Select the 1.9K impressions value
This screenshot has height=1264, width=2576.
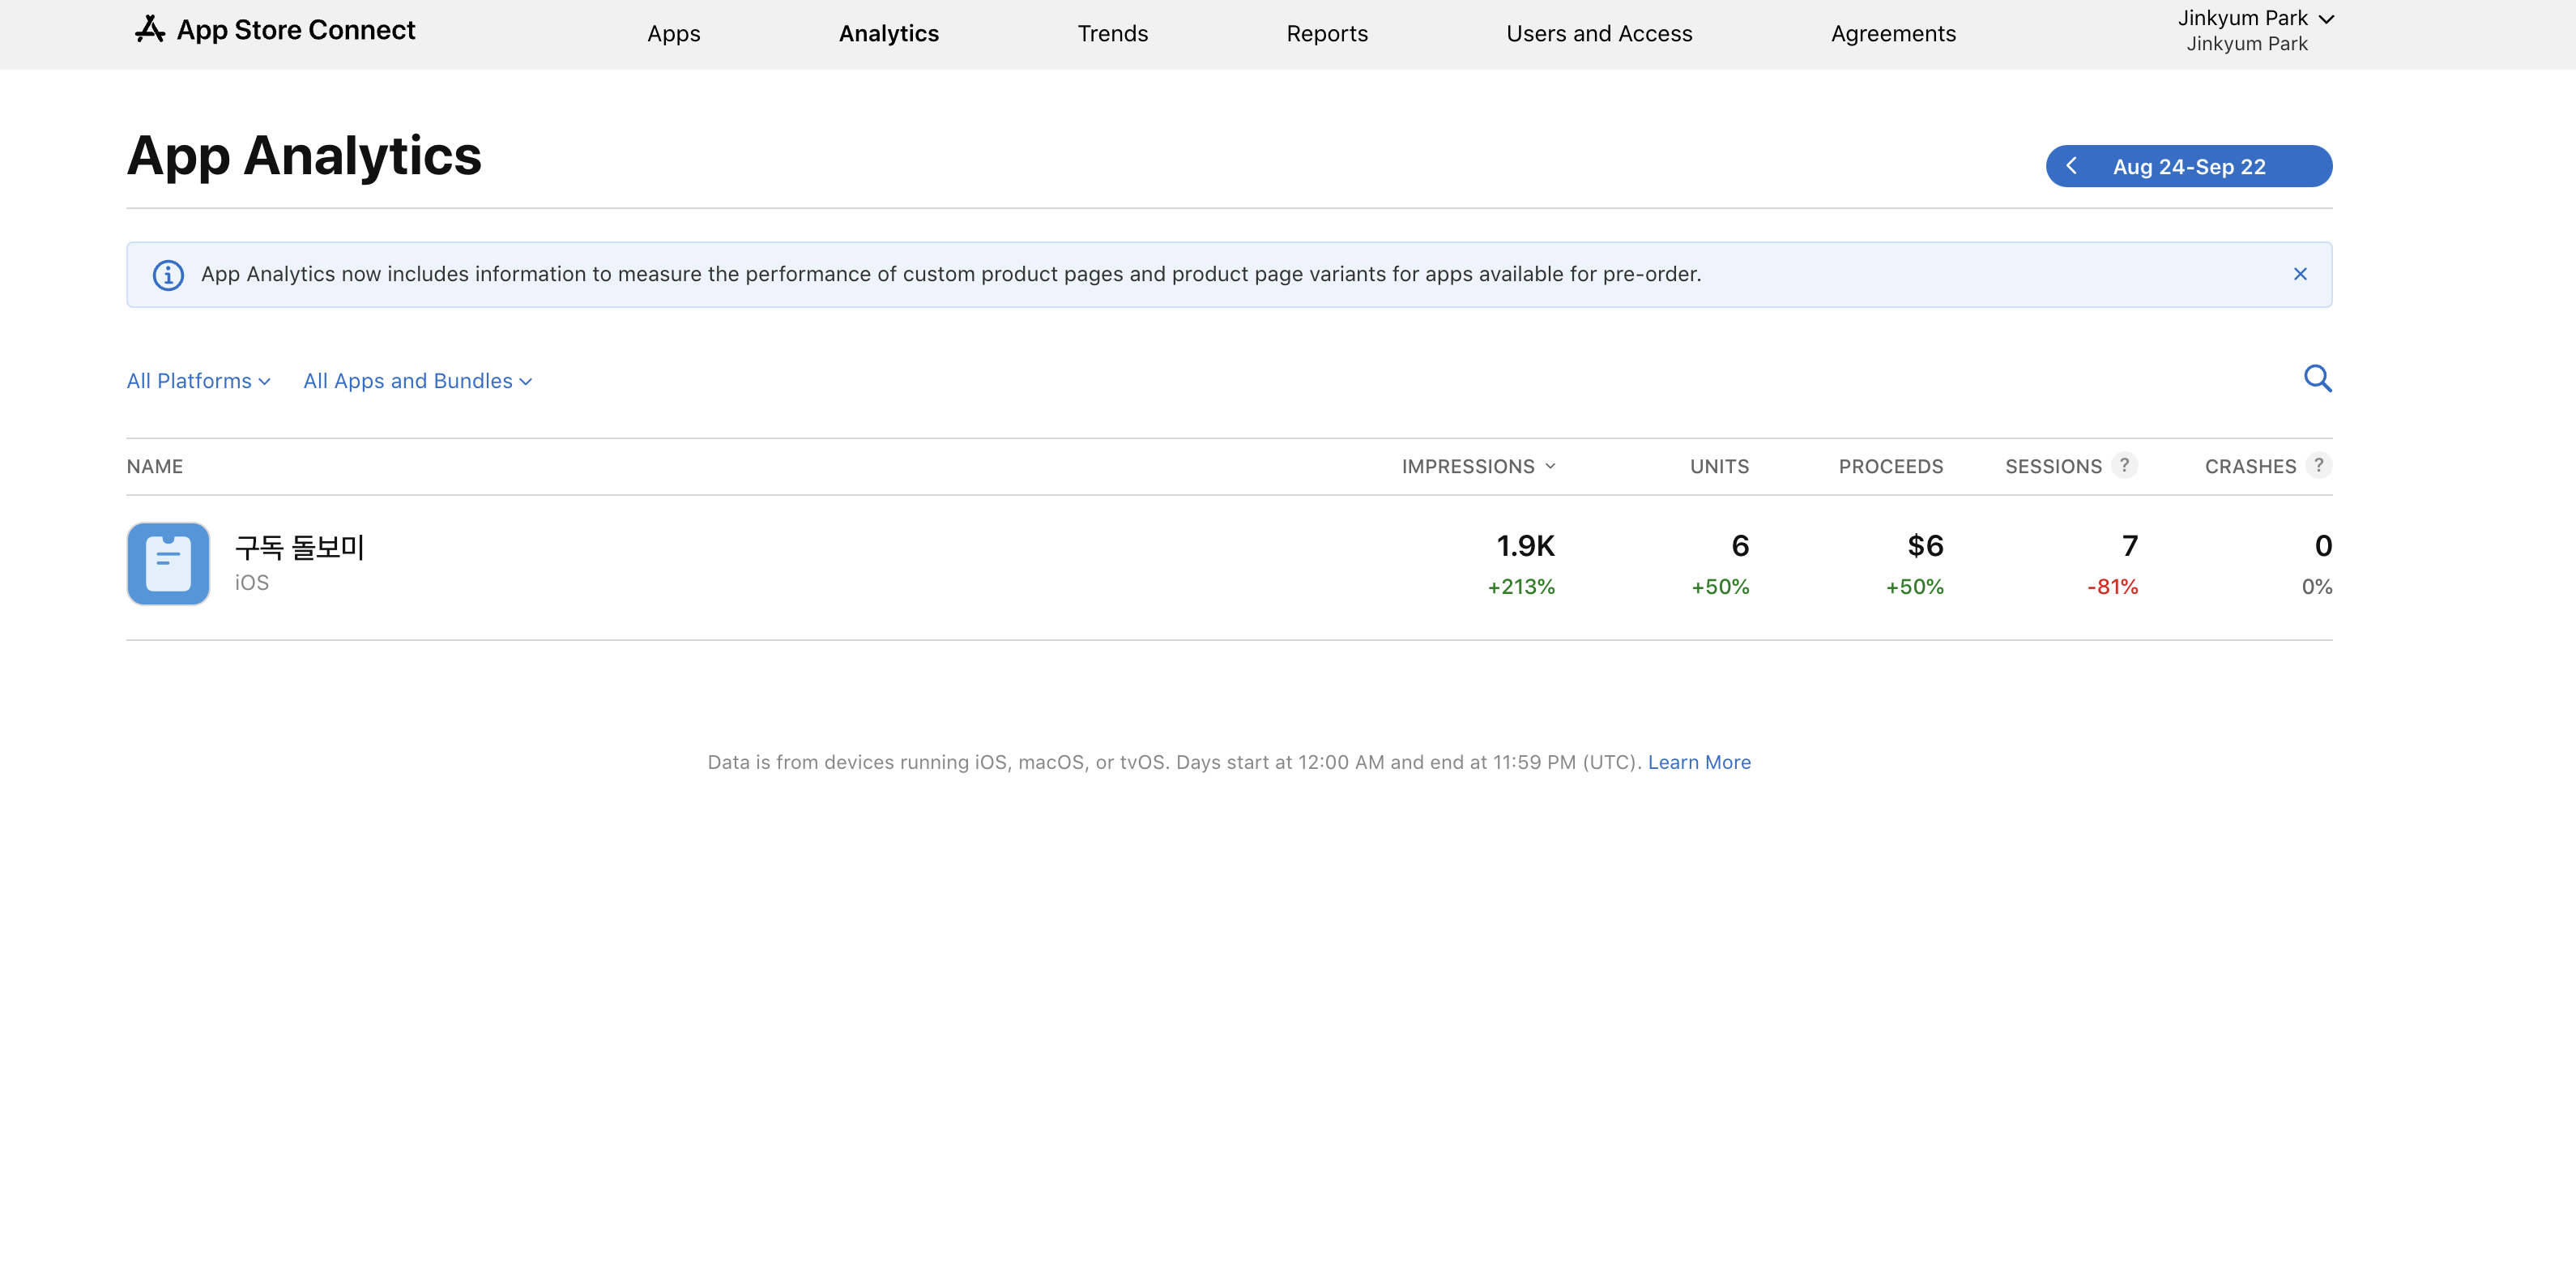coord(1525,546)
